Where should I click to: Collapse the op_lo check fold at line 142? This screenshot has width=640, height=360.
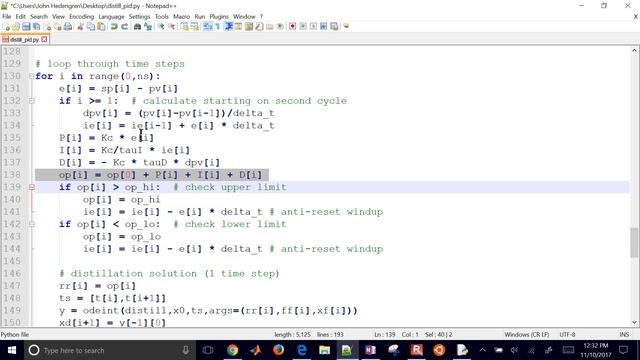click(31, 224)
